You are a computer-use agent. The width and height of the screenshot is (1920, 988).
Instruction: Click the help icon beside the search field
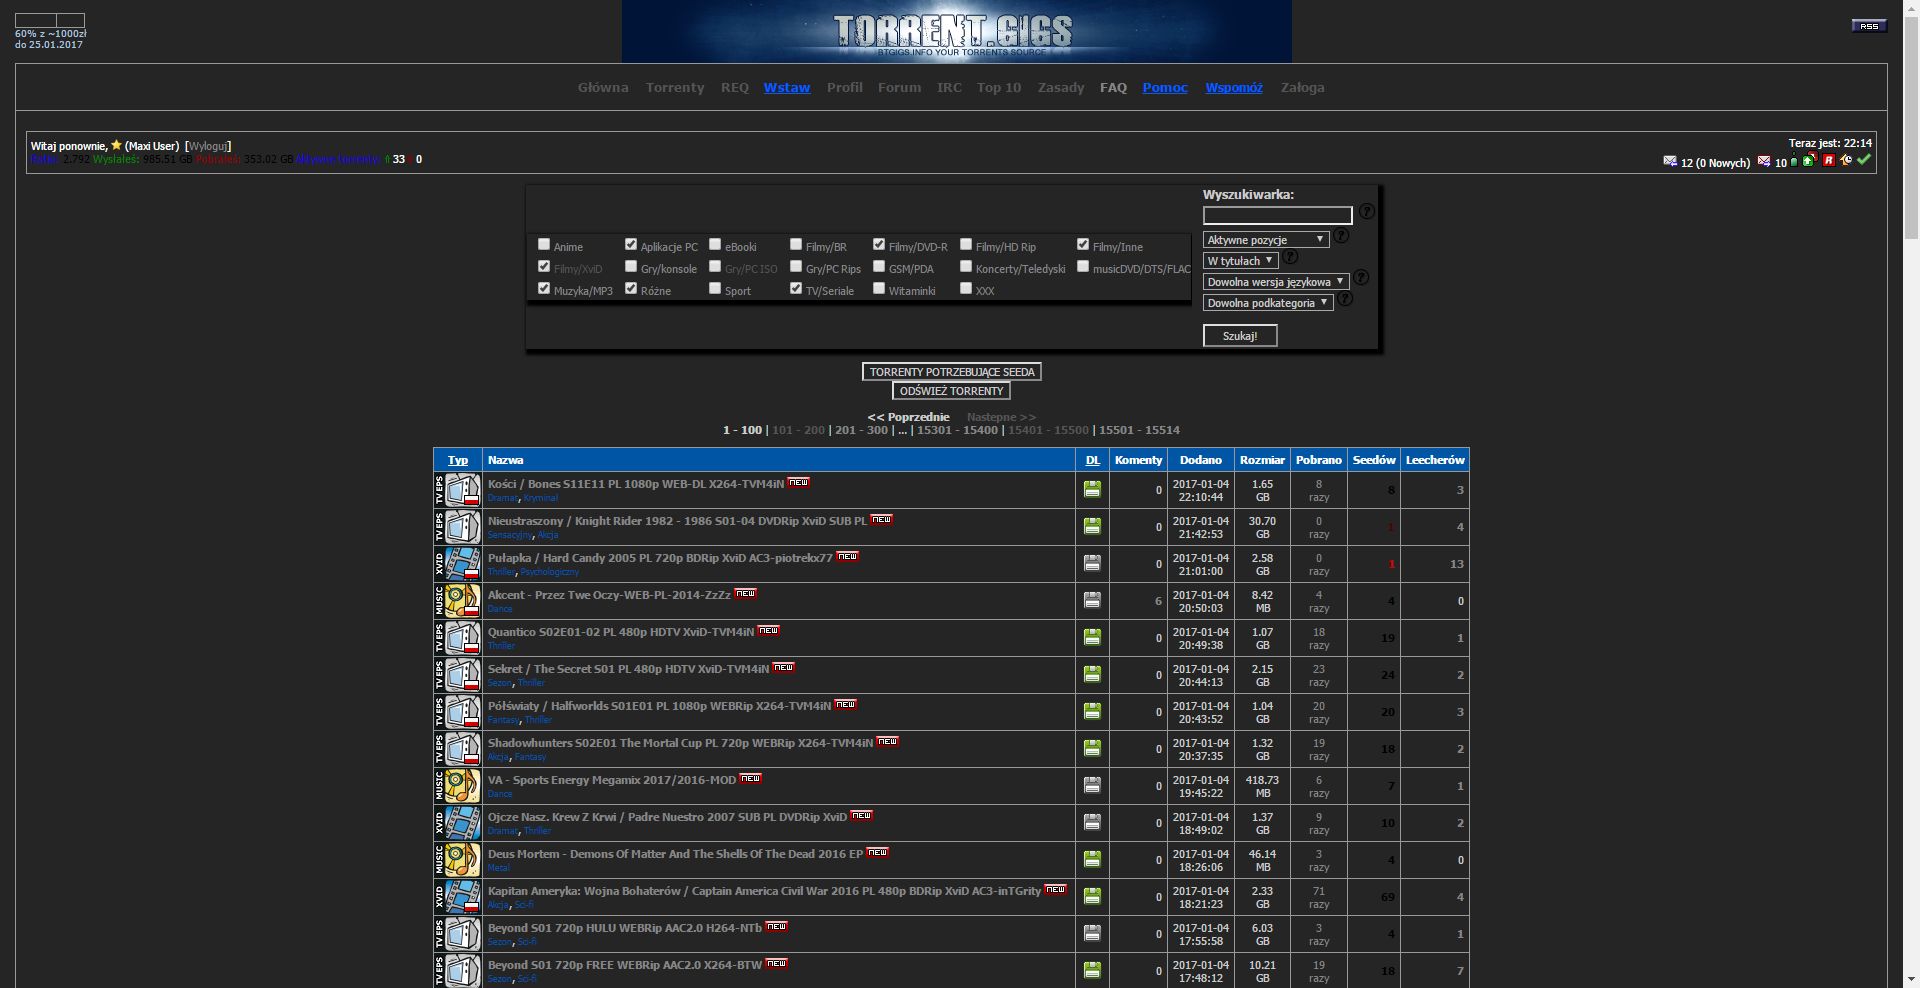coord(1367,212)
